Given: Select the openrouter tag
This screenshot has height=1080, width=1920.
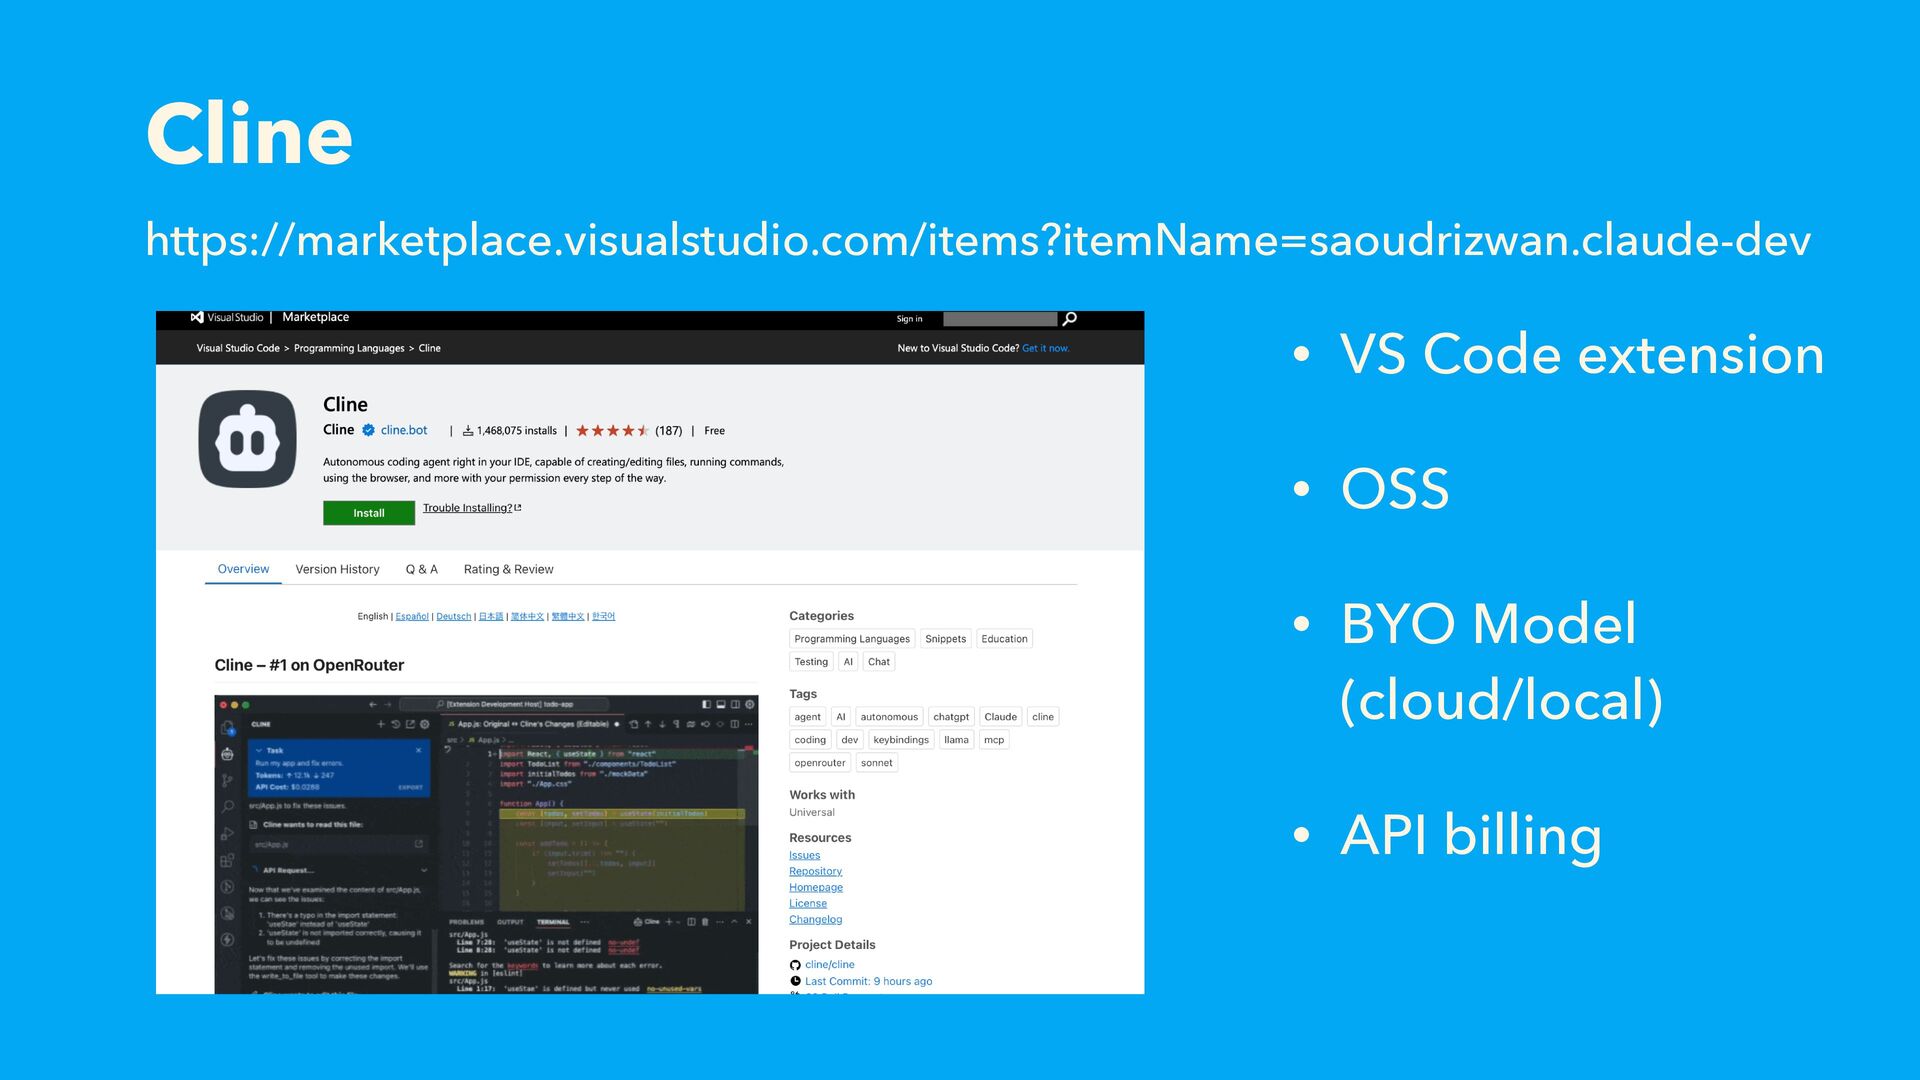Looking at the screenshot, I should [x=819, y=763].
